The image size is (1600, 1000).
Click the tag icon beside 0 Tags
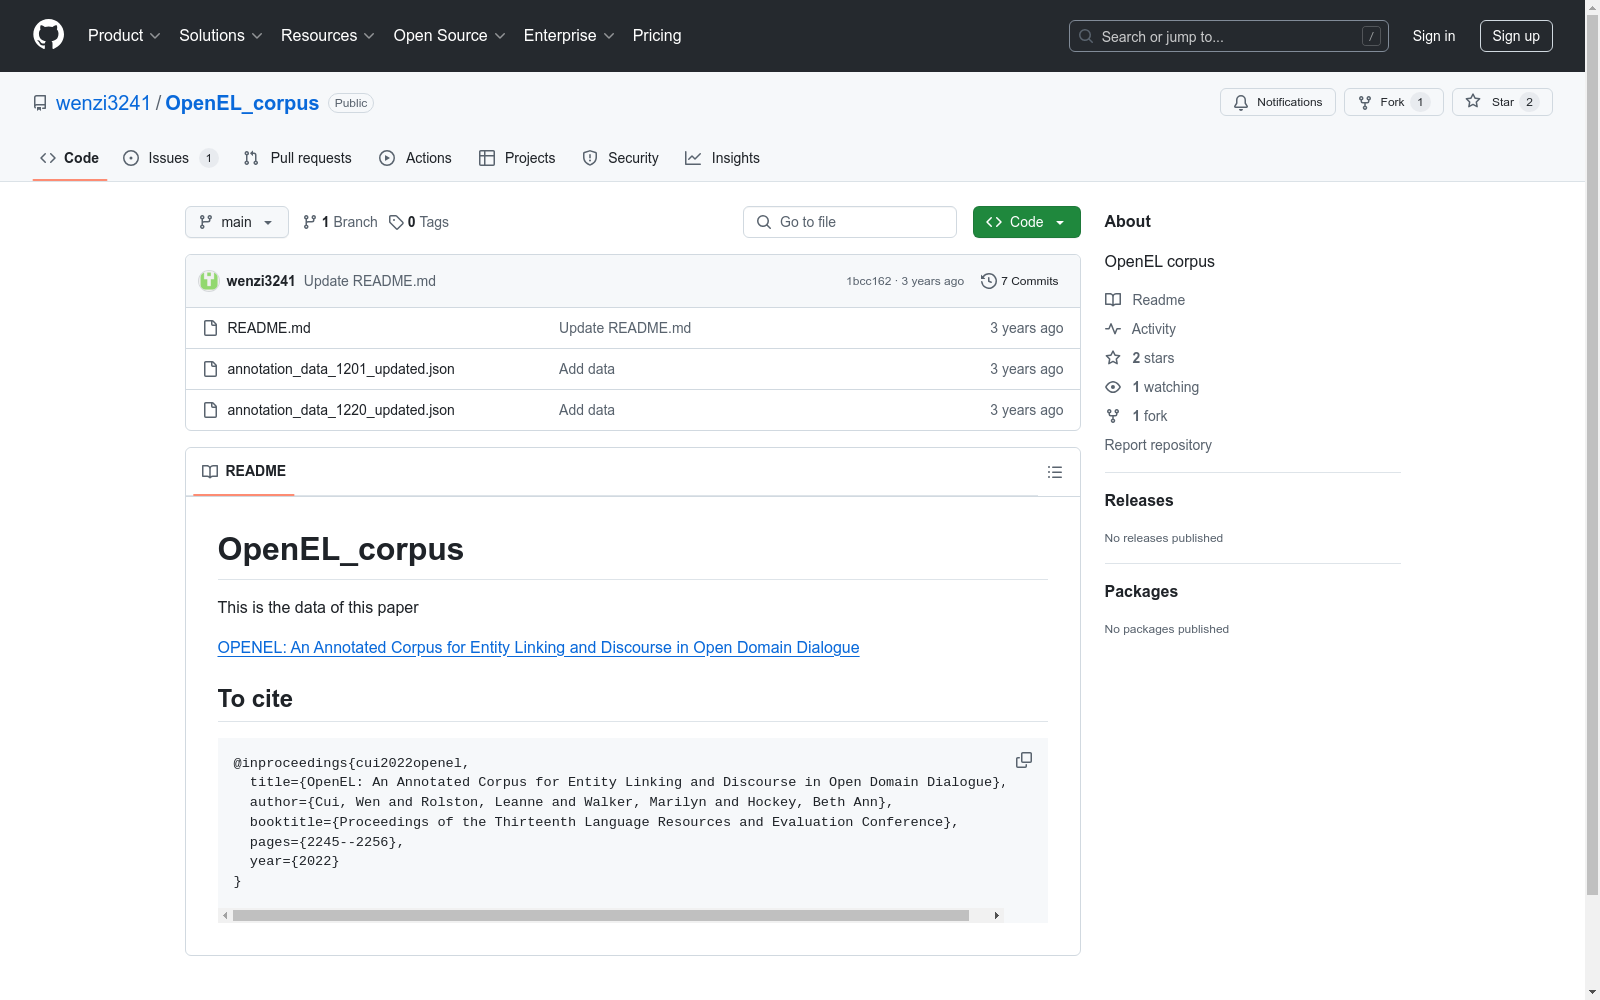396,222
